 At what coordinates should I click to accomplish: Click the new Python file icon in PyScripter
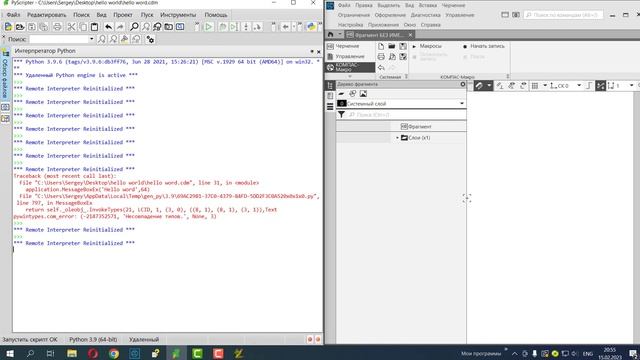tap(8, 27)
